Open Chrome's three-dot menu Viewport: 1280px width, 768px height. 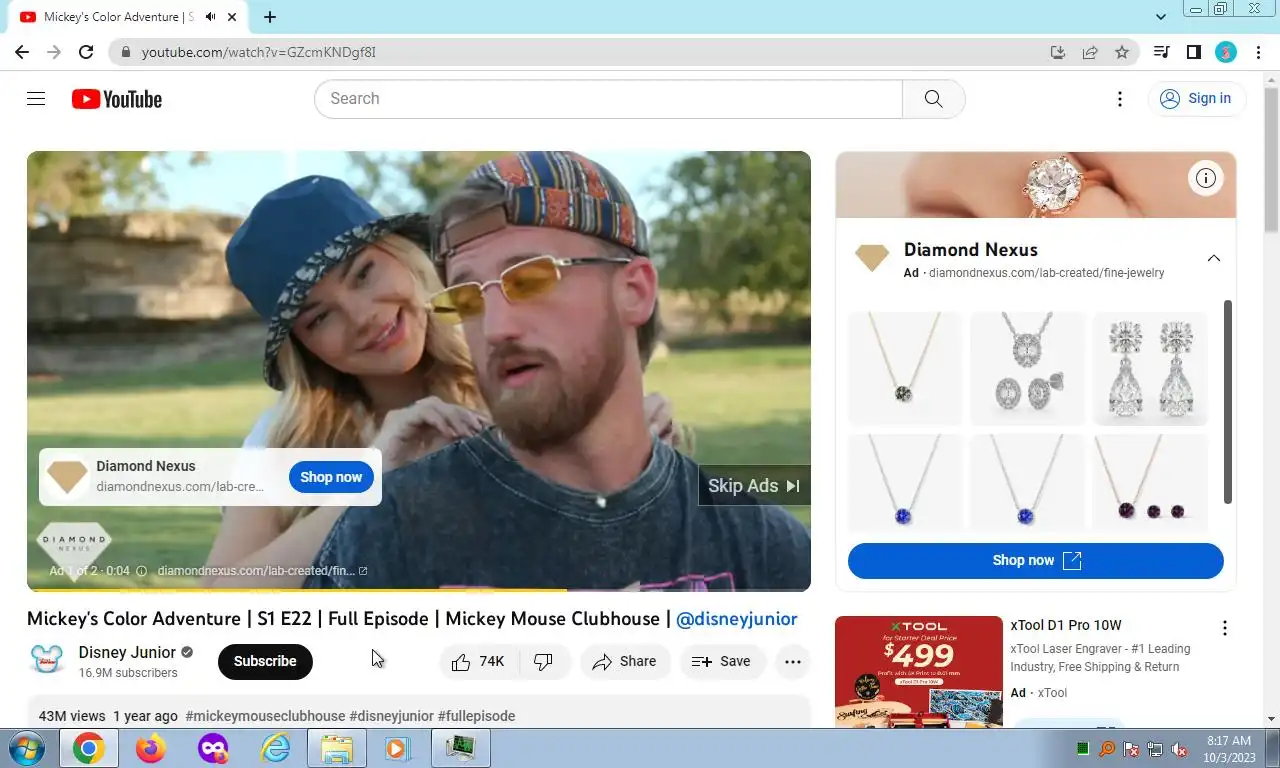coord(1256,52)
